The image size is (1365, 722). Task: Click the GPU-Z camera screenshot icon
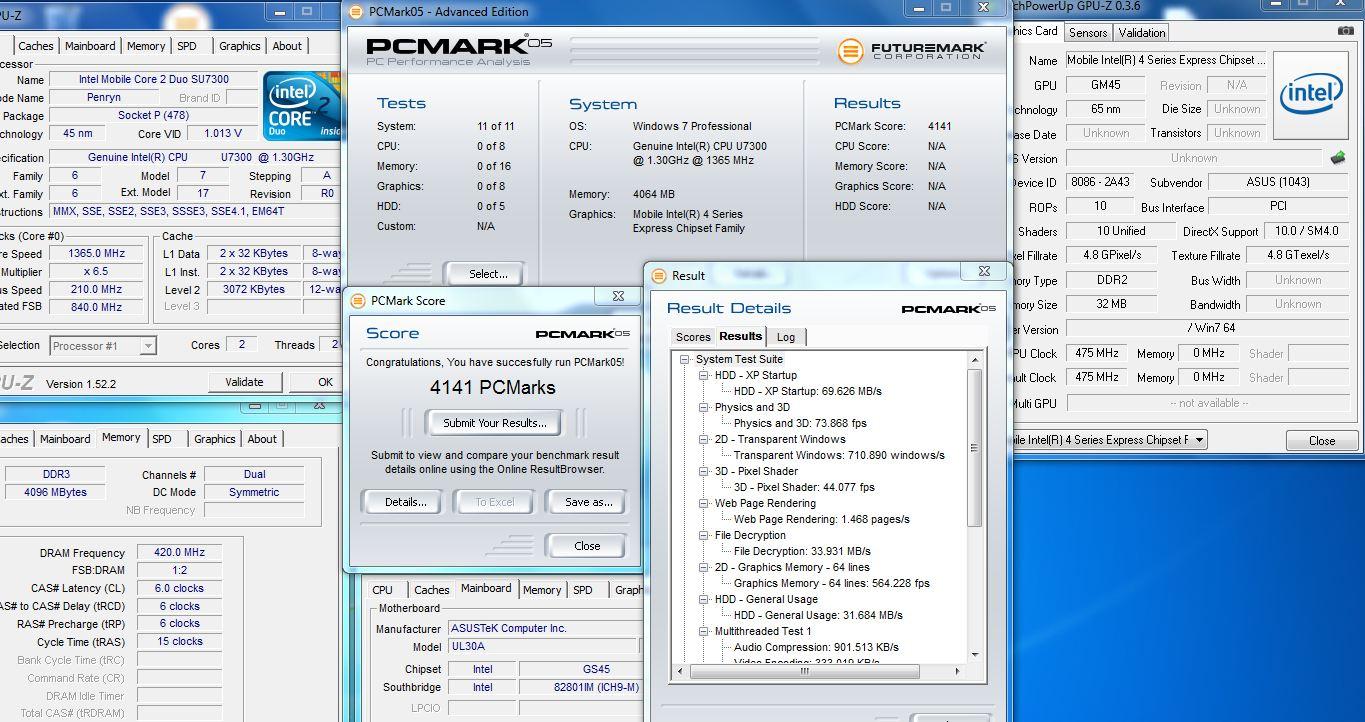[1345, 32]
